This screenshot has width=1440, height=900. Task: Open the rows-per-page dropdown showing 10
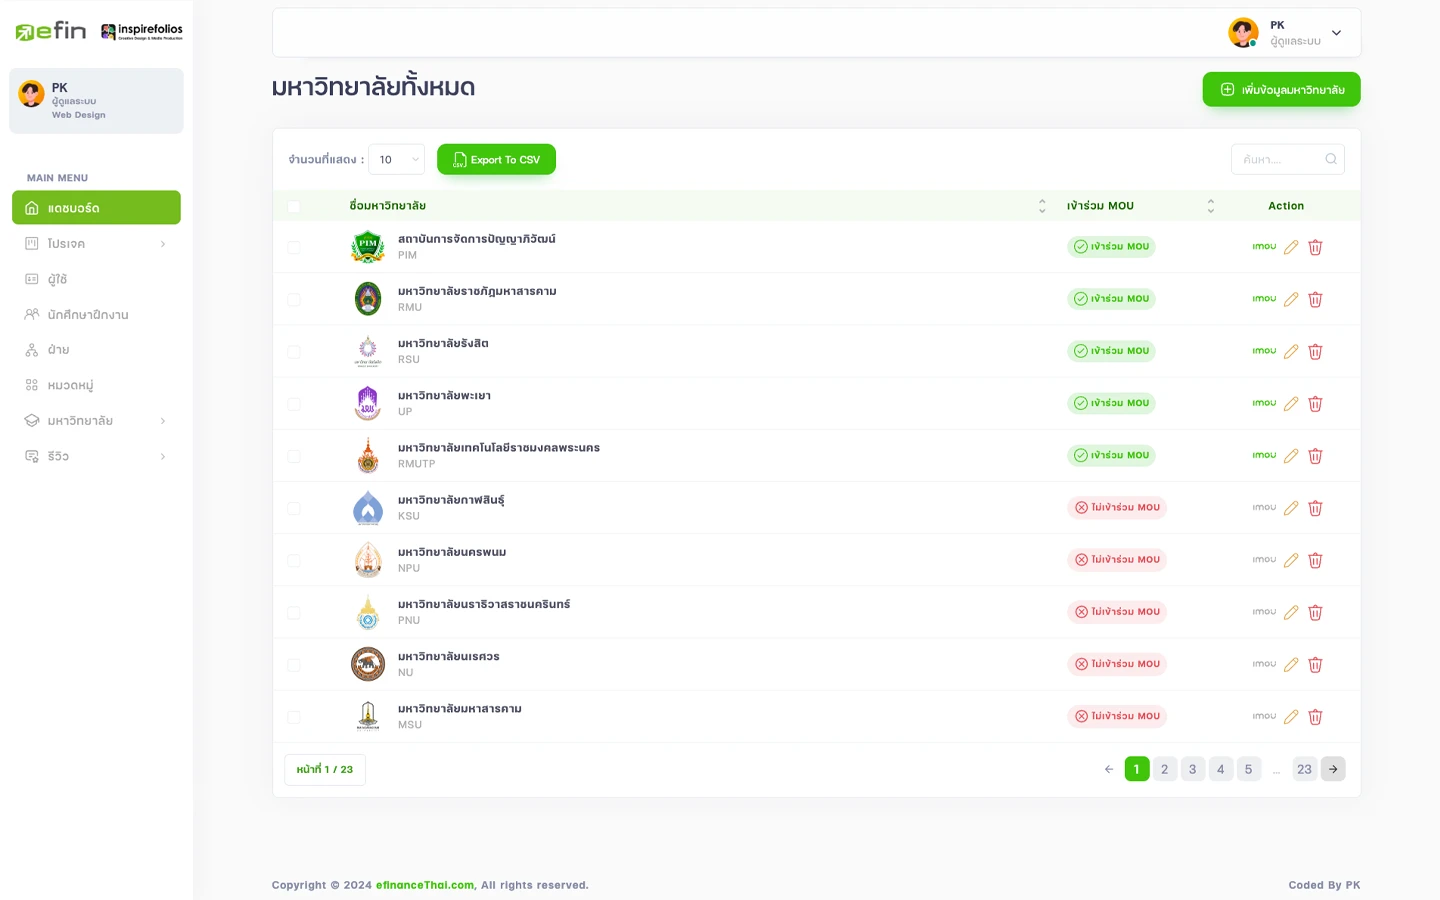[x=397, y=159]
